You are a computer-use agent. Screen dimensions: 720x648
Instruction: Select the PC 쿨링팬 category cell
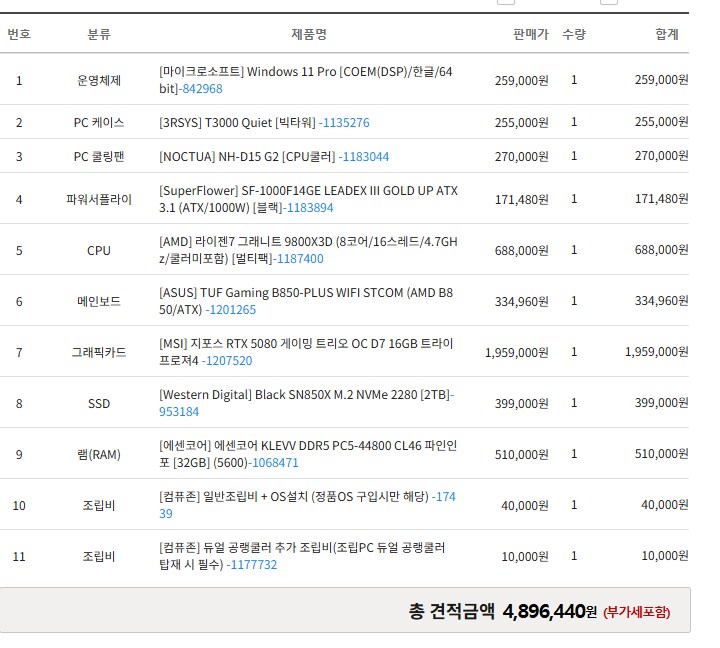(99, 157)
